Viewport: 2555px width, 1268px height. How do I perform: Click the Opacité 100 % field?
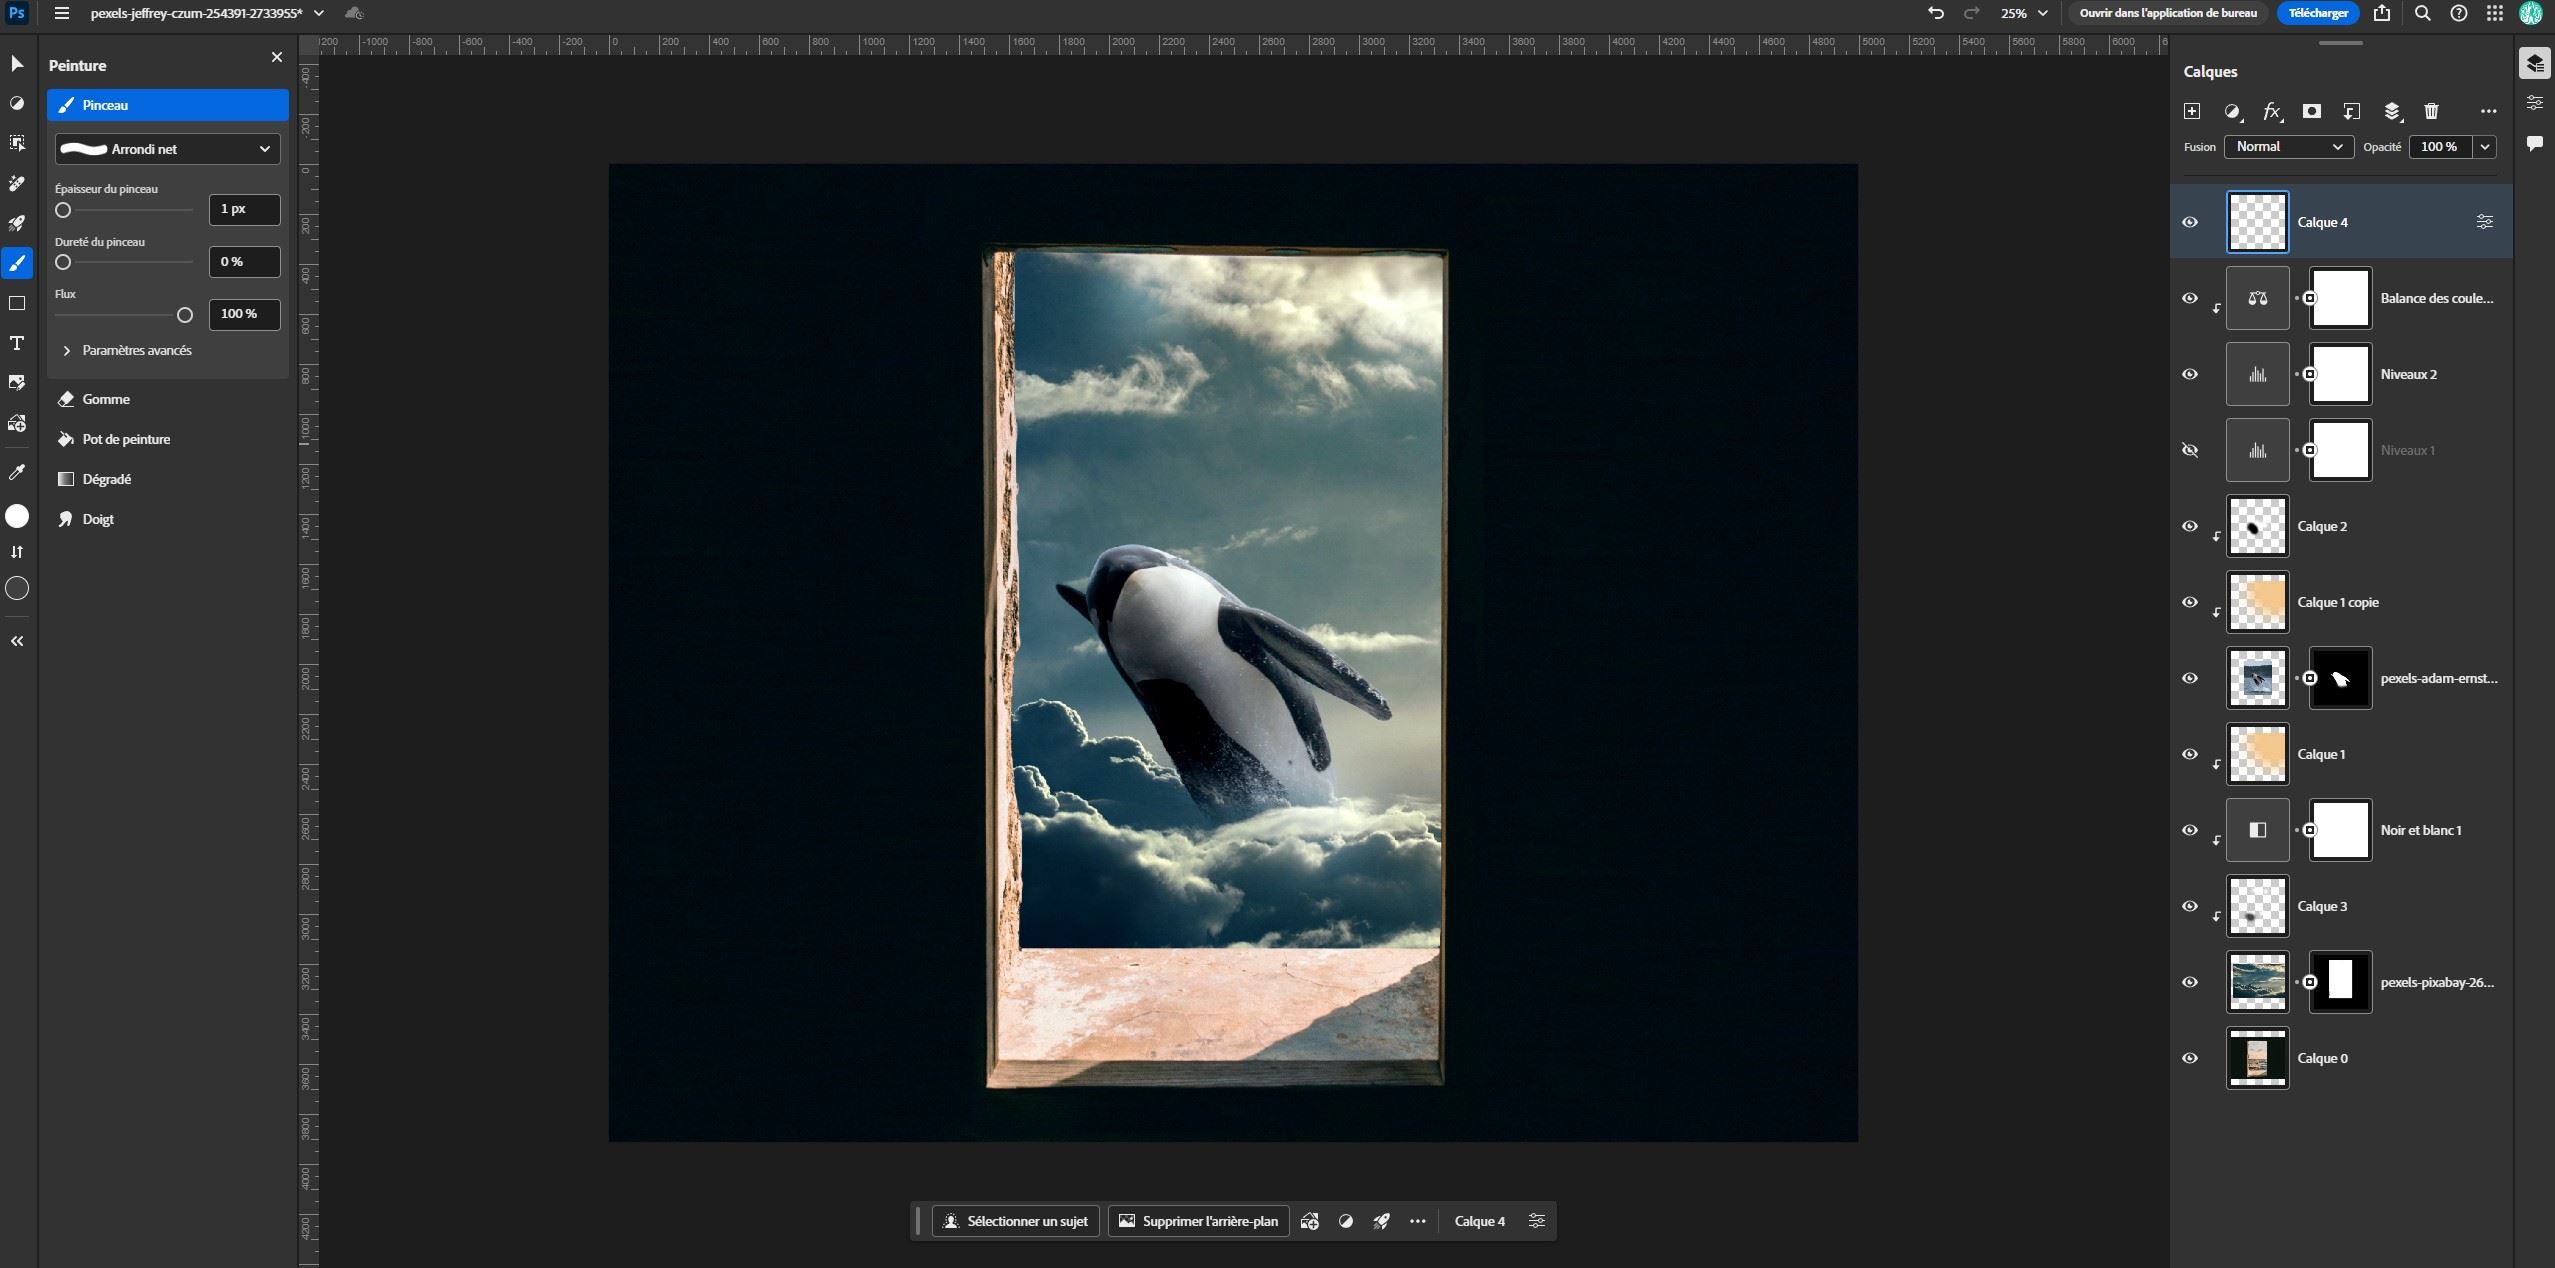click(x=2441, y=147)
